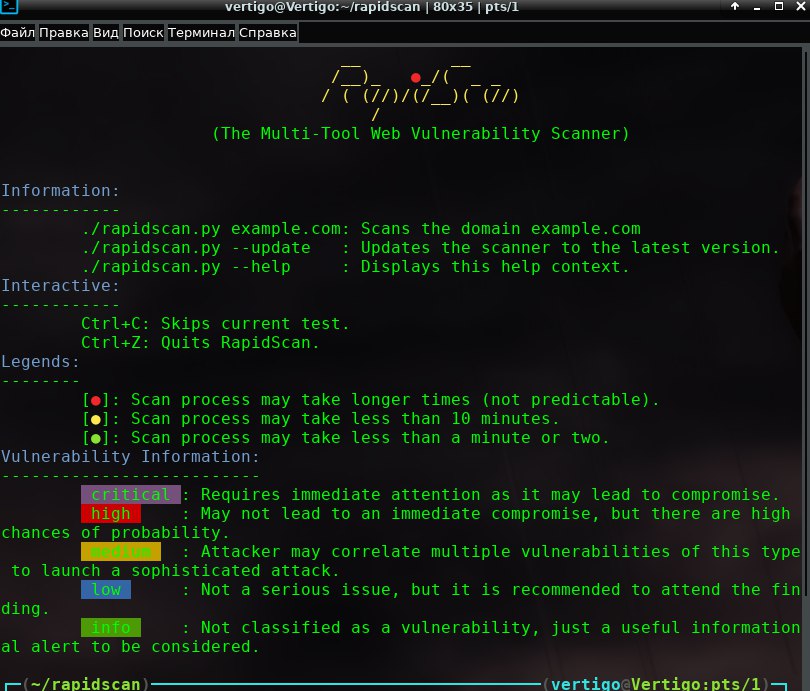Maximize the terminal window
This screenshot has height=691, width=810.
[778, 6]
